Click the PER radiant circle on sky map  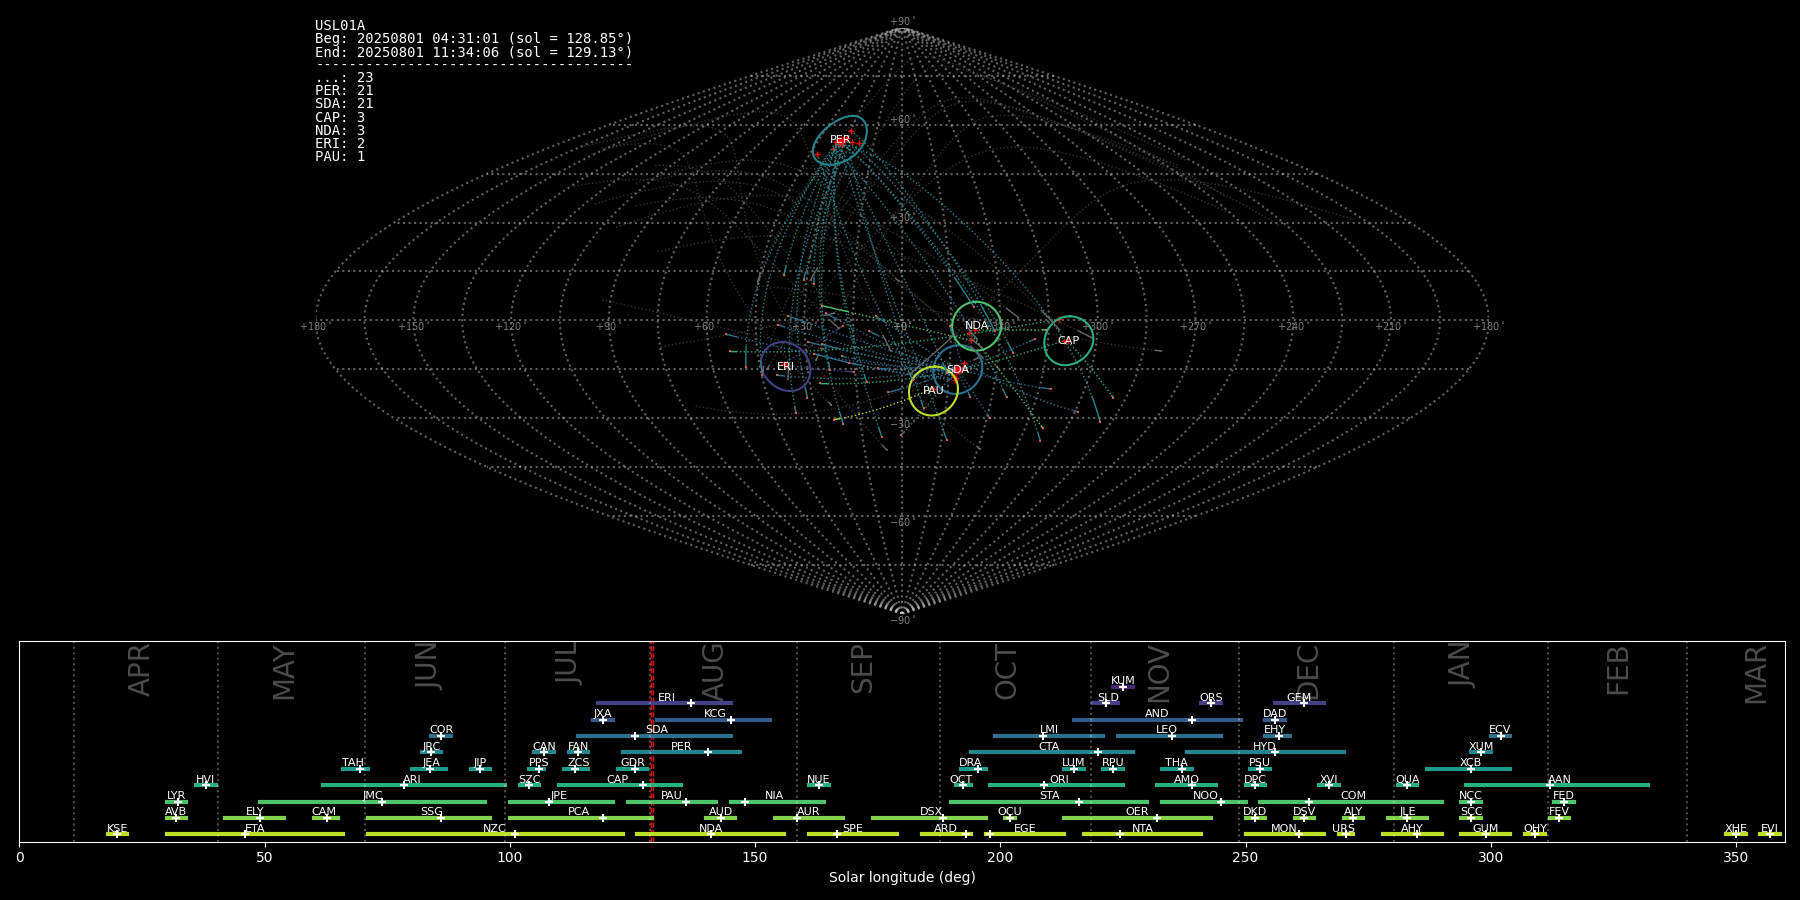coord(840,140)
